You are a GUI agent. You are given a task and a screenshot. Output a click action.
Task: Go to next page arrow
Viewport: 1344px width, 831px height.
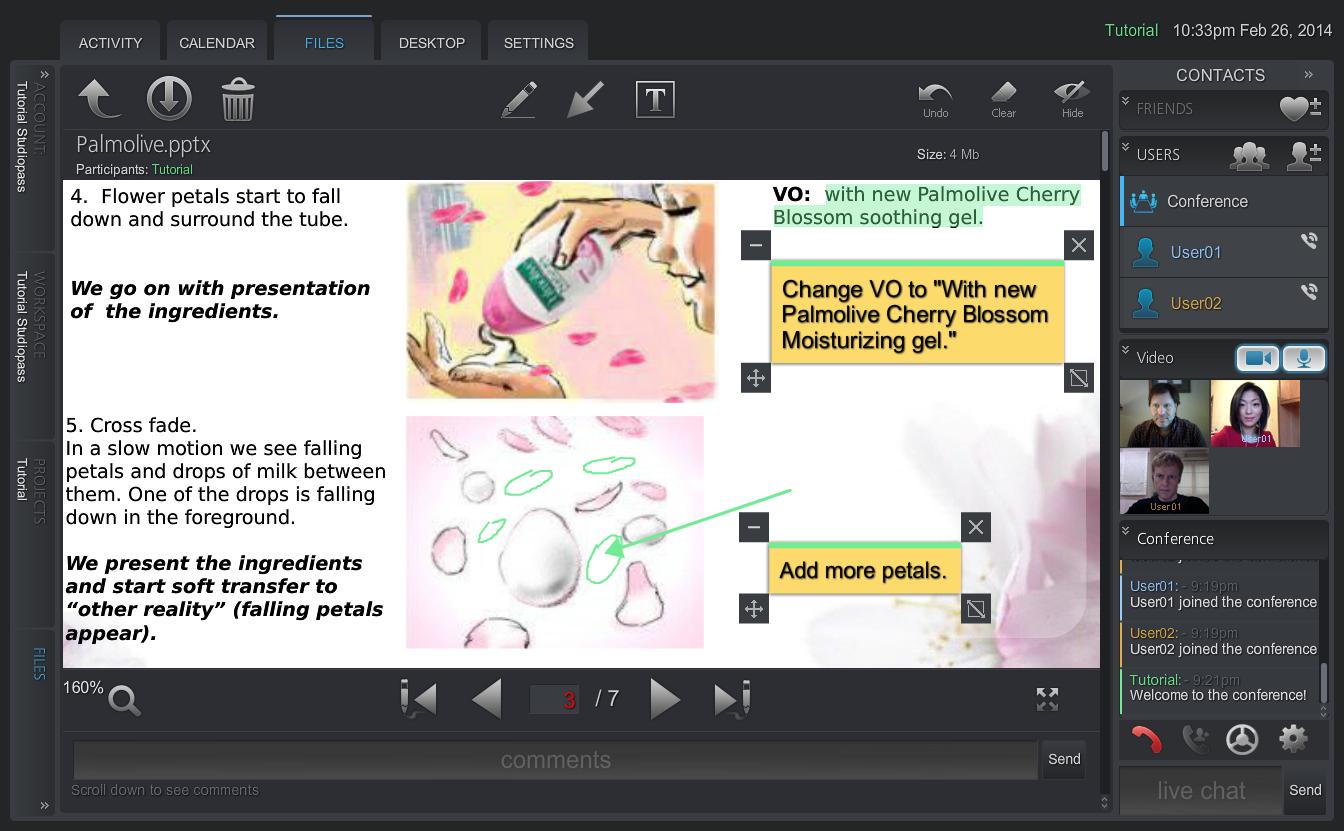[665, 699]
